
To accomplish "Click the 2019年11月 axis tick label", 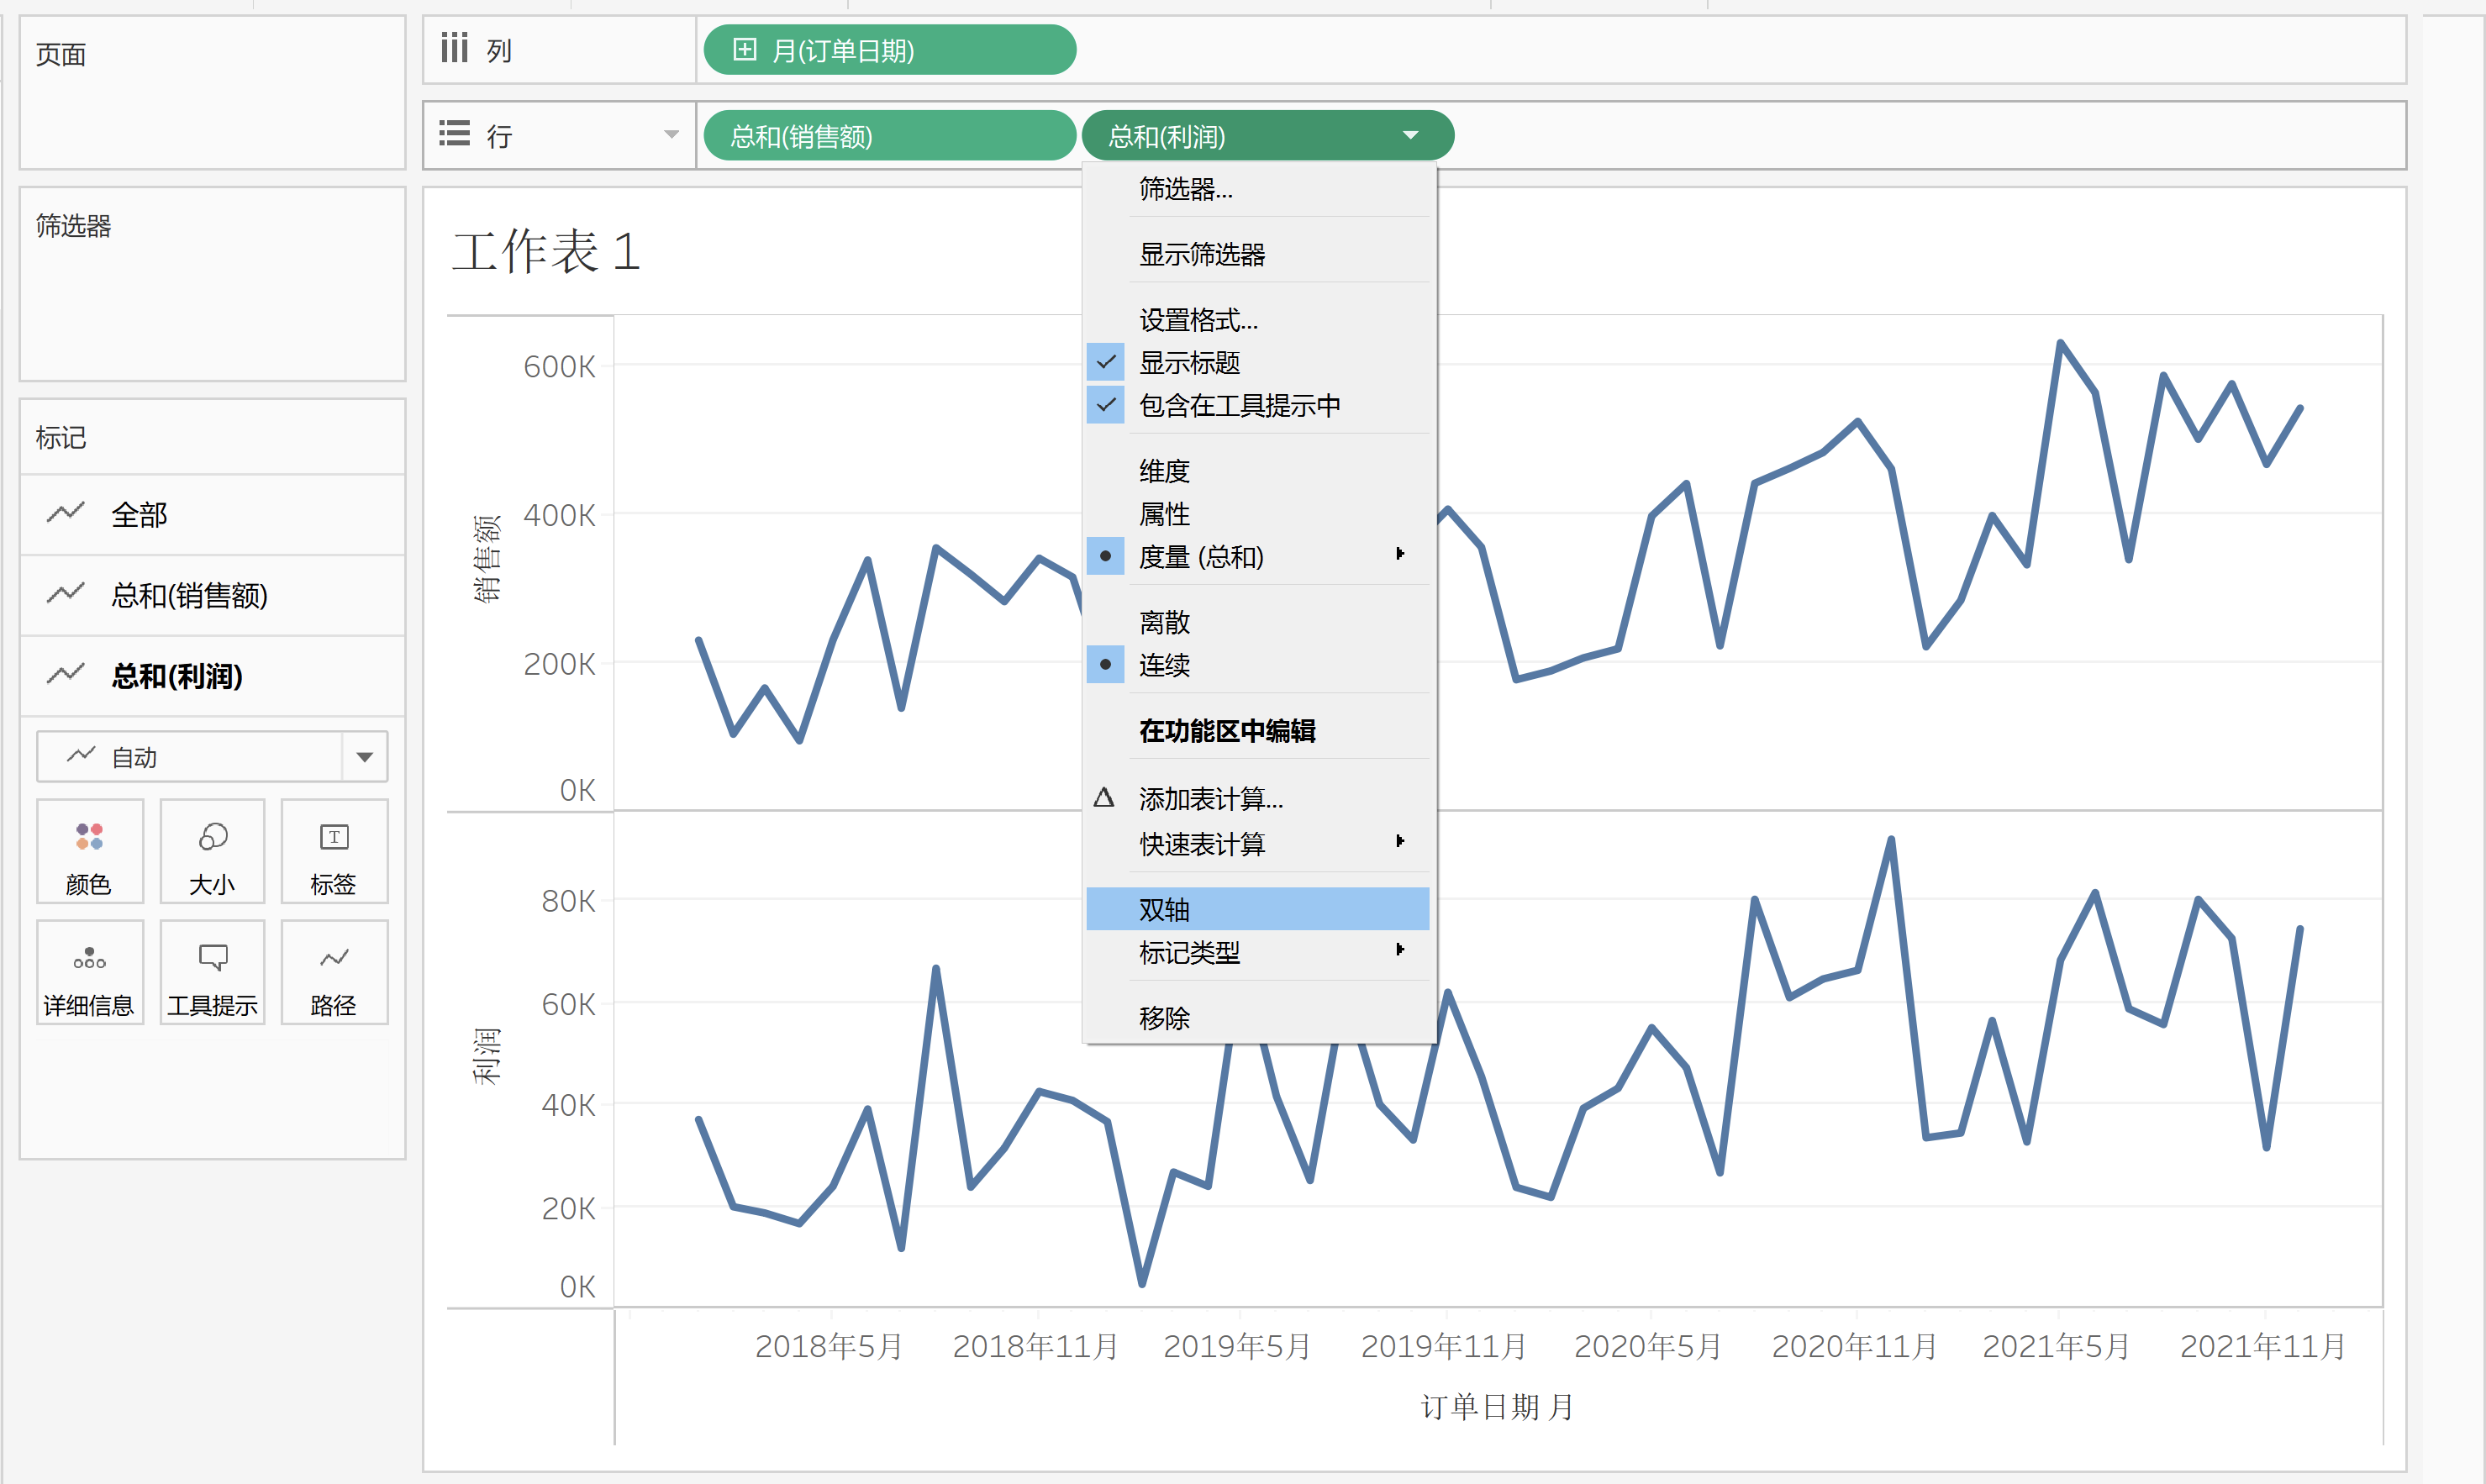I will coord(1443,1346).
